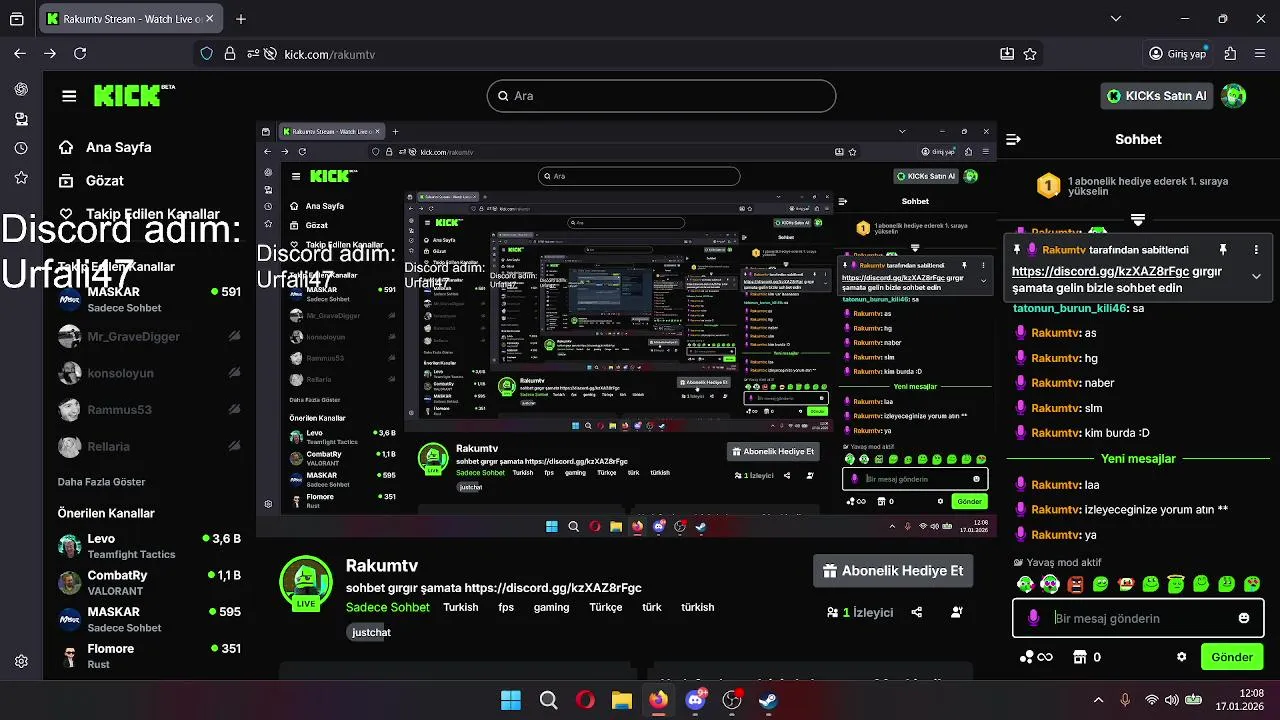The width and height of the screenshot is (1280, 720).
Task: Open the gift shop icon showing 0
Action: click(x=1087, y=657)
